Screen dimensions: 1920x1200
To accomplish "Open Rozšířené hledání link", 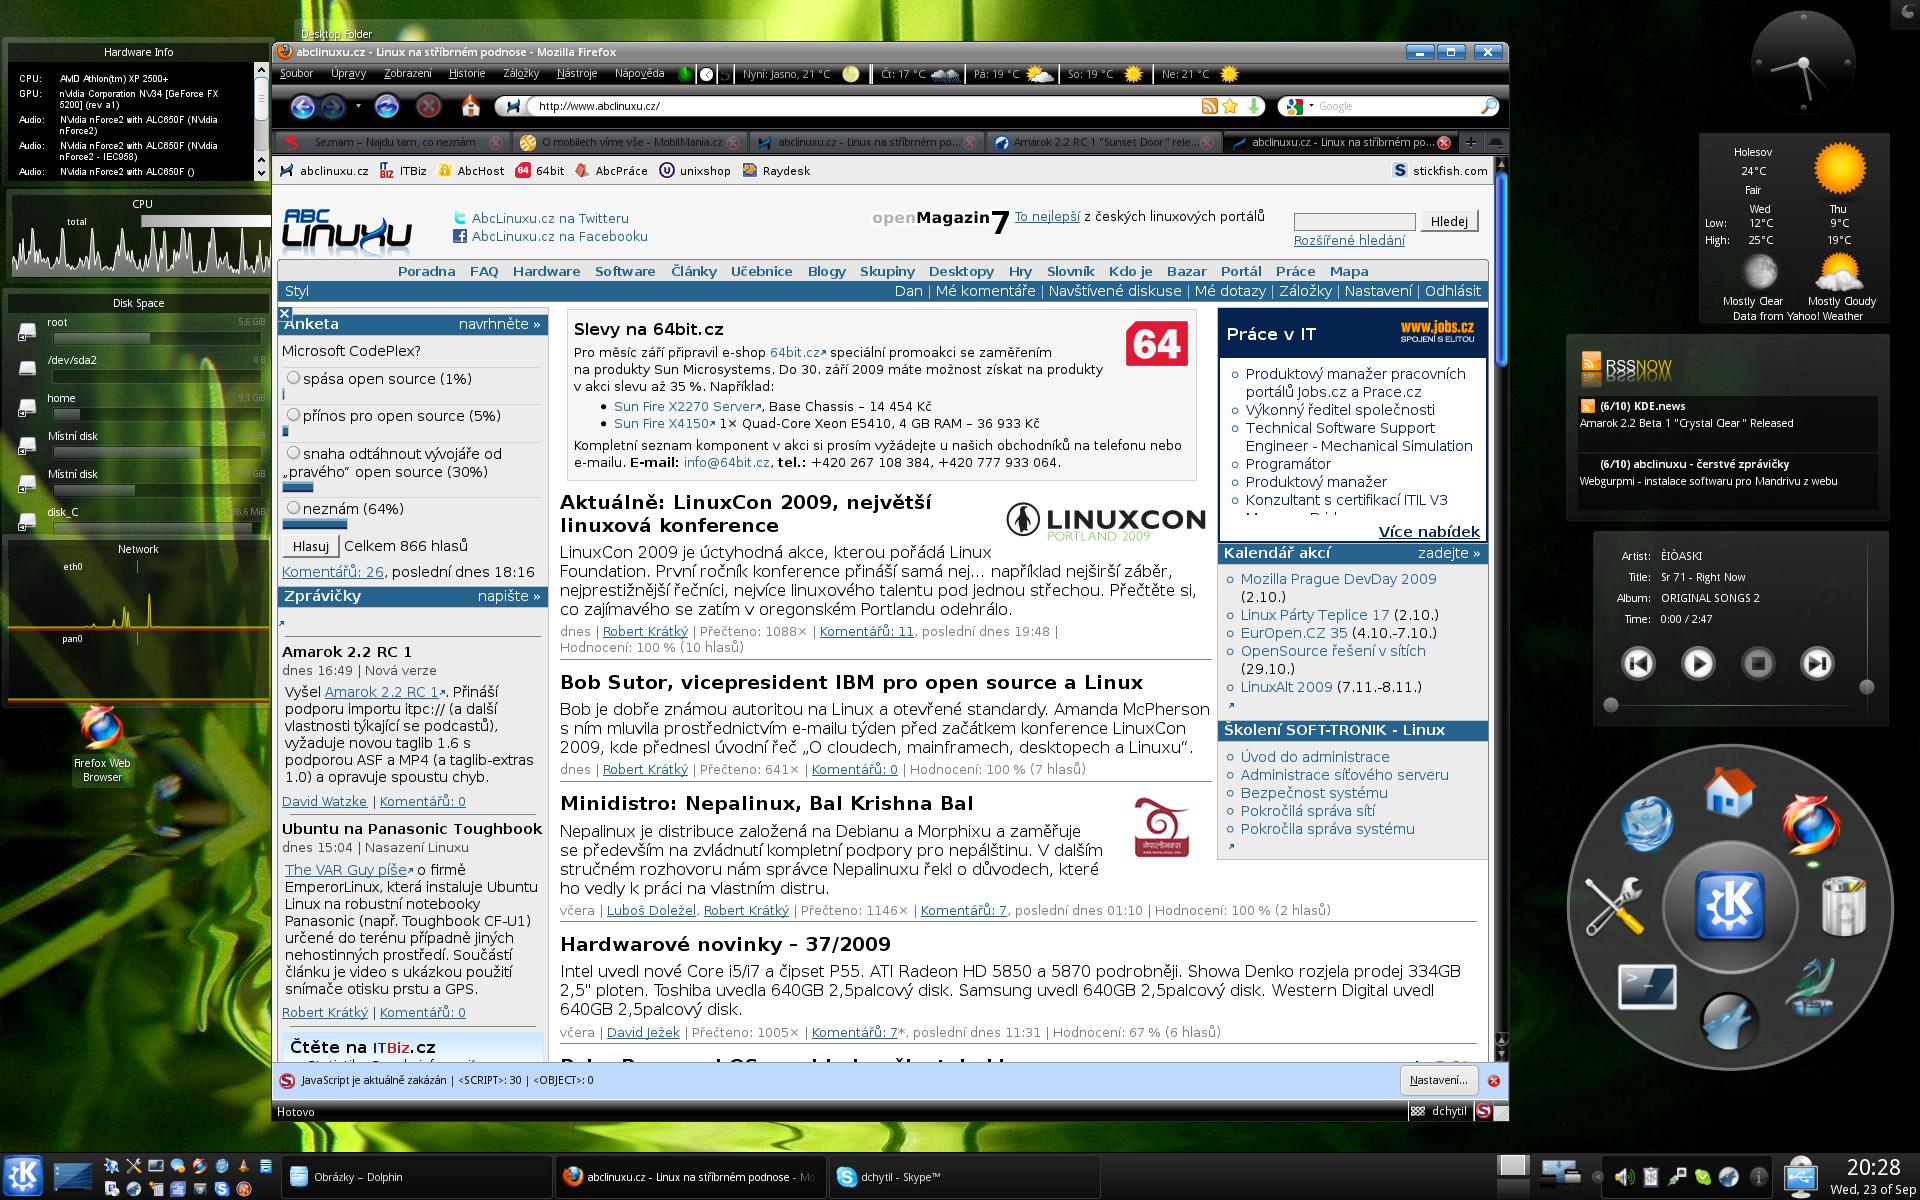I will coord(1349,240).
